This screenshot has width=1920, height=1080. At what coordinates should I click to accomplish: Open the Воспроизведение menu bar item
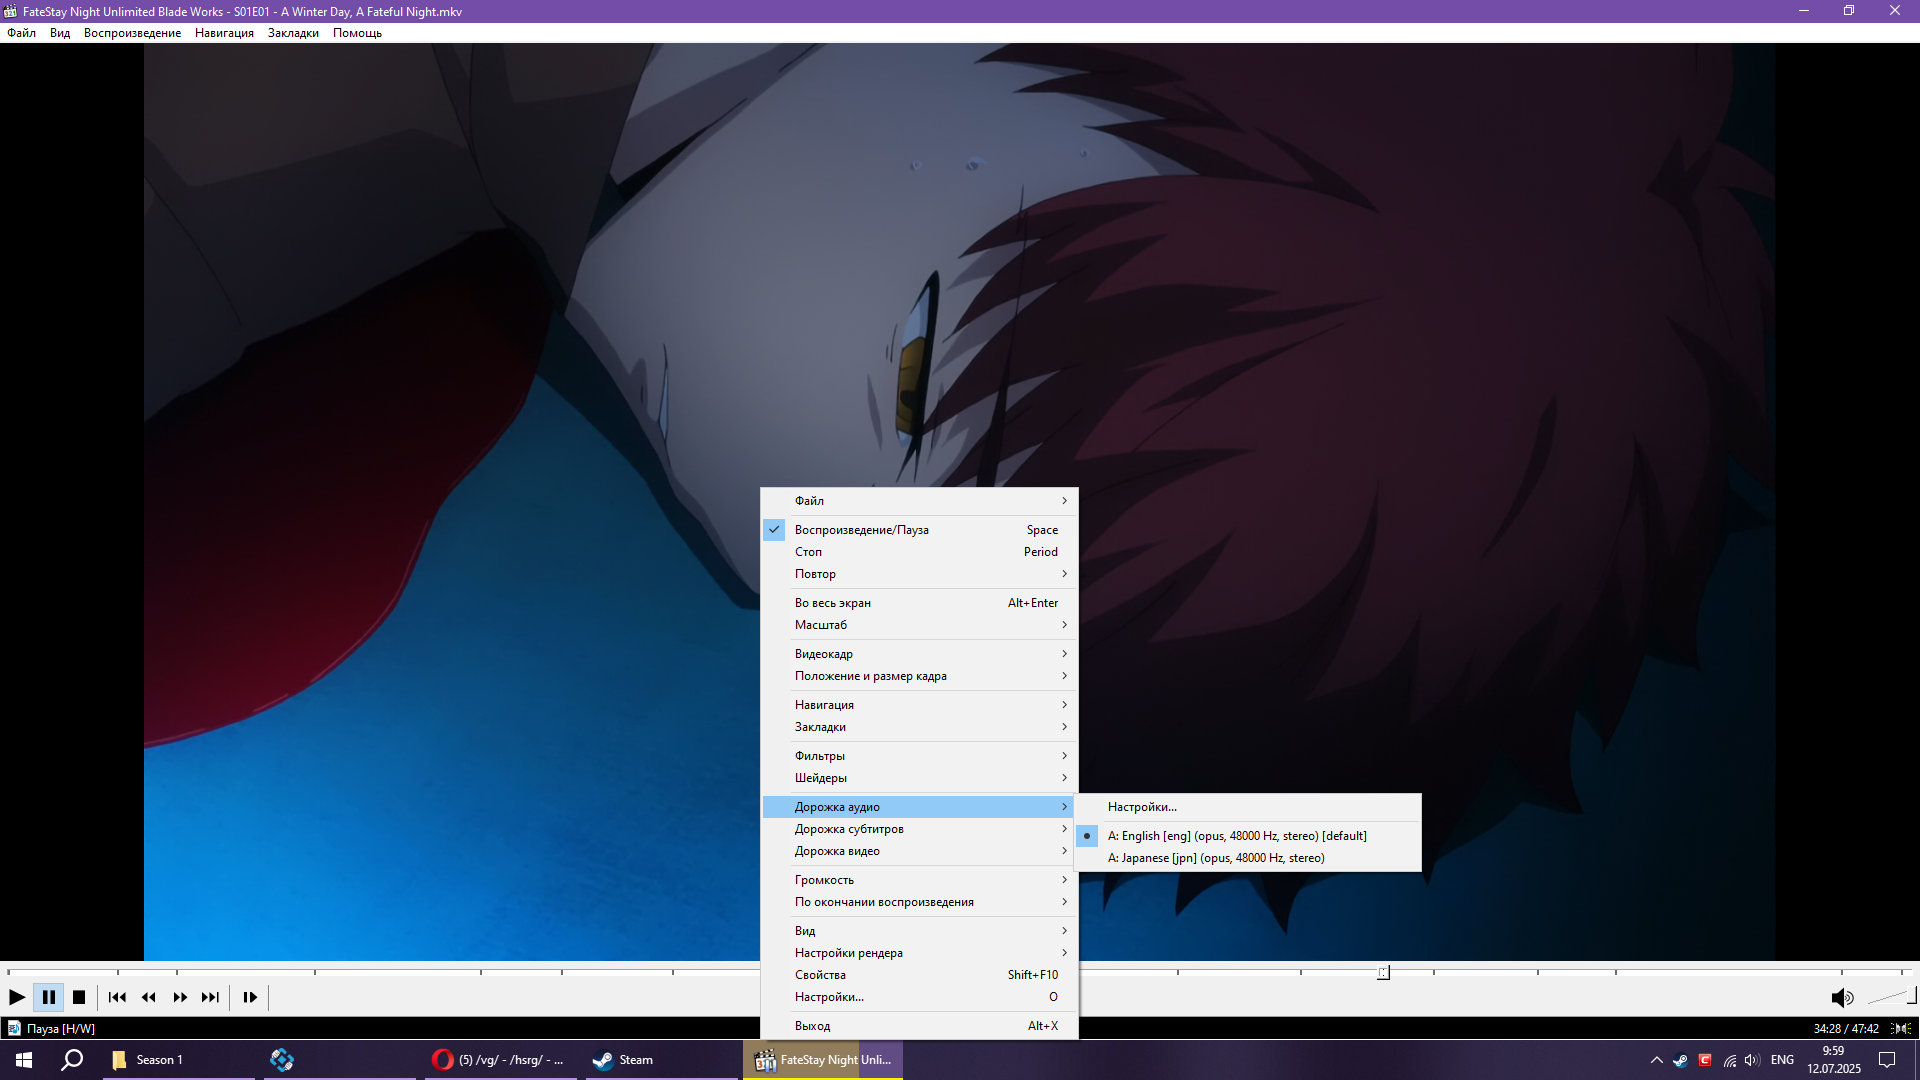132,33
